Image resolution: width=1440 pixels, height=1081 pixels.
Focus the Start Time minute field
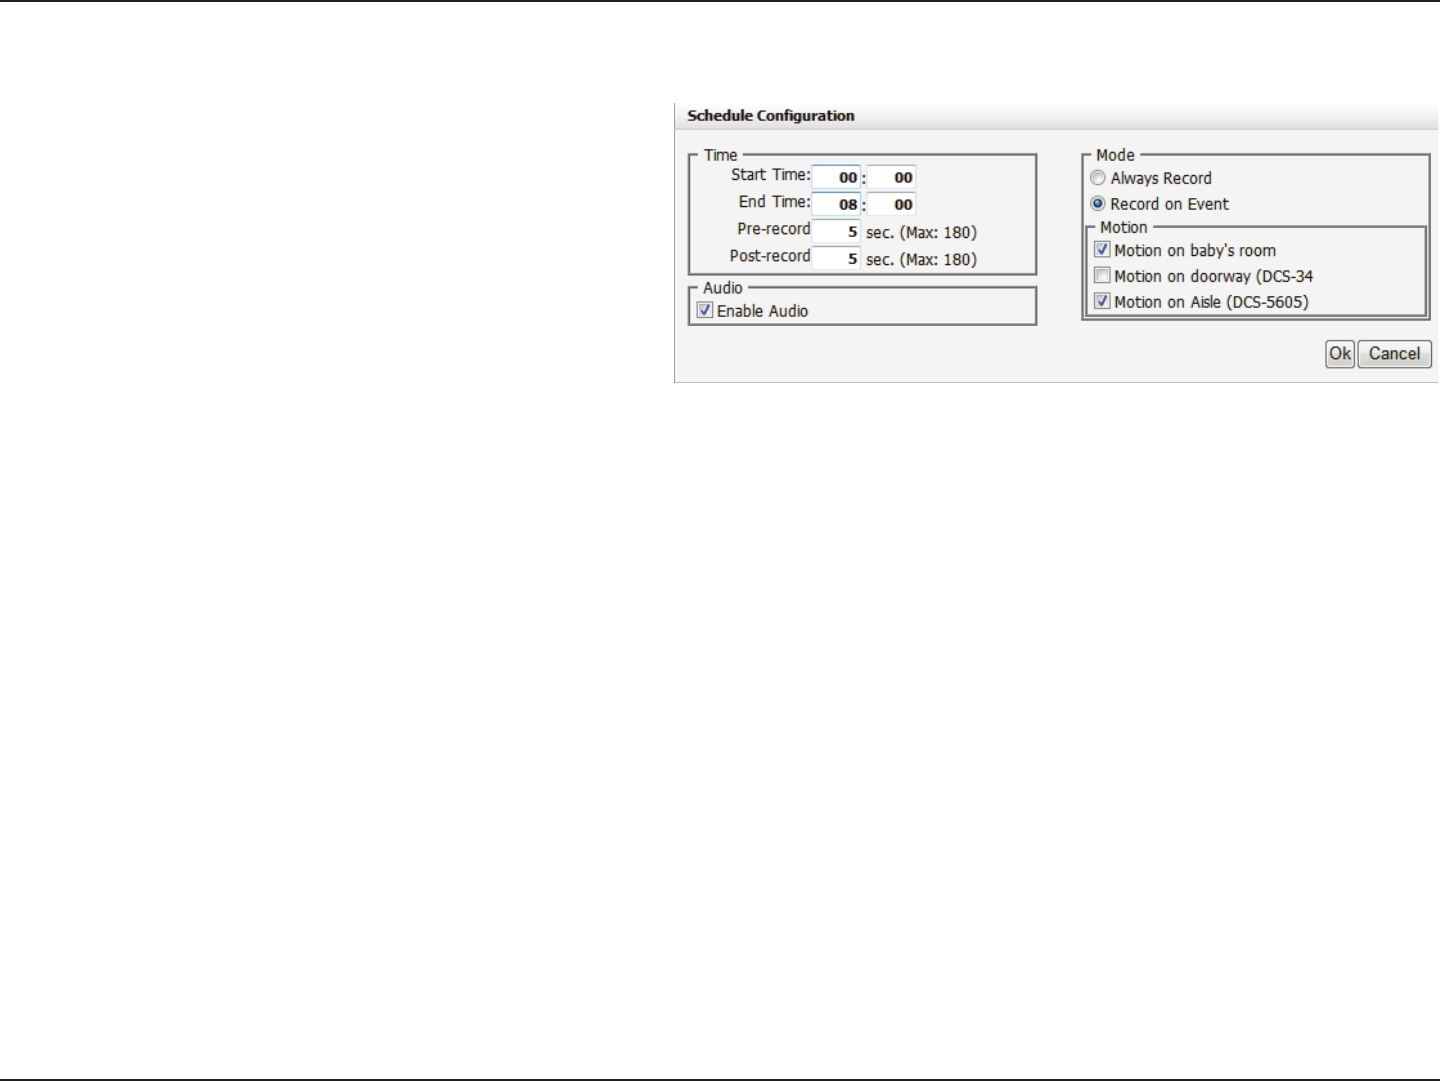pos(891,177)
